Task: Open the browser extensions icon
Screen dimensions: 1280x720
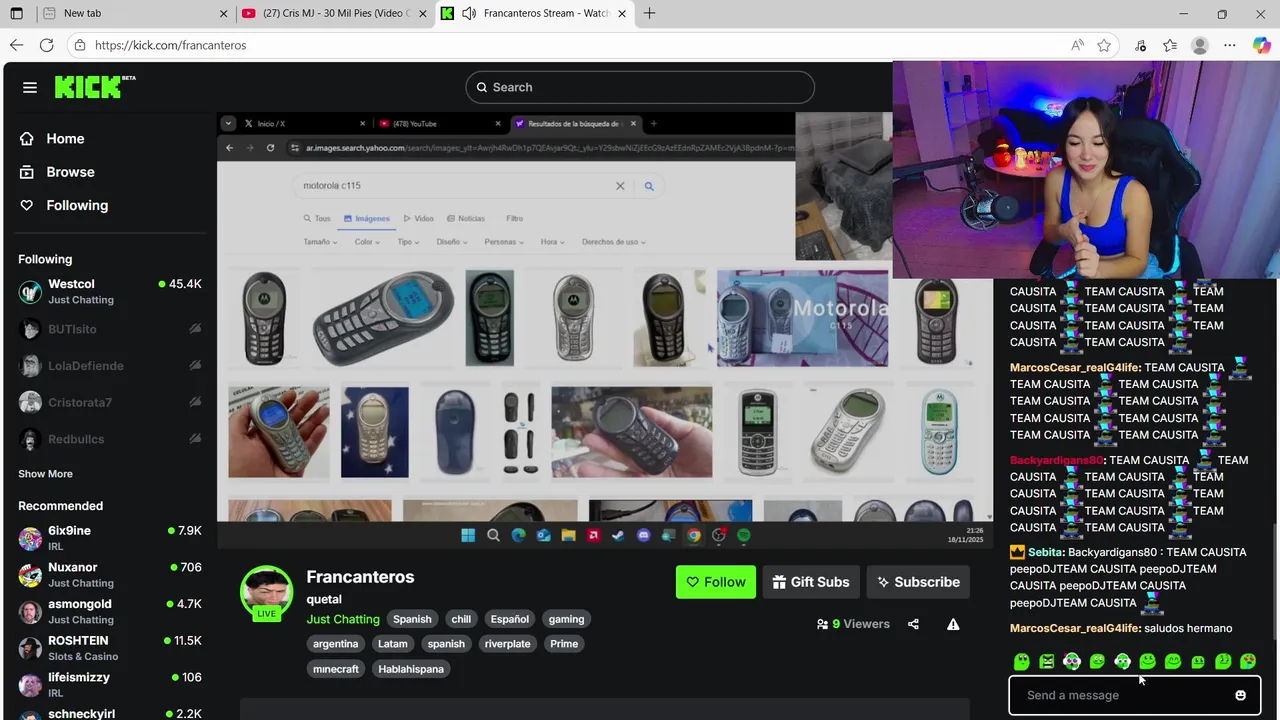Action: click(x=1141, y=45)
